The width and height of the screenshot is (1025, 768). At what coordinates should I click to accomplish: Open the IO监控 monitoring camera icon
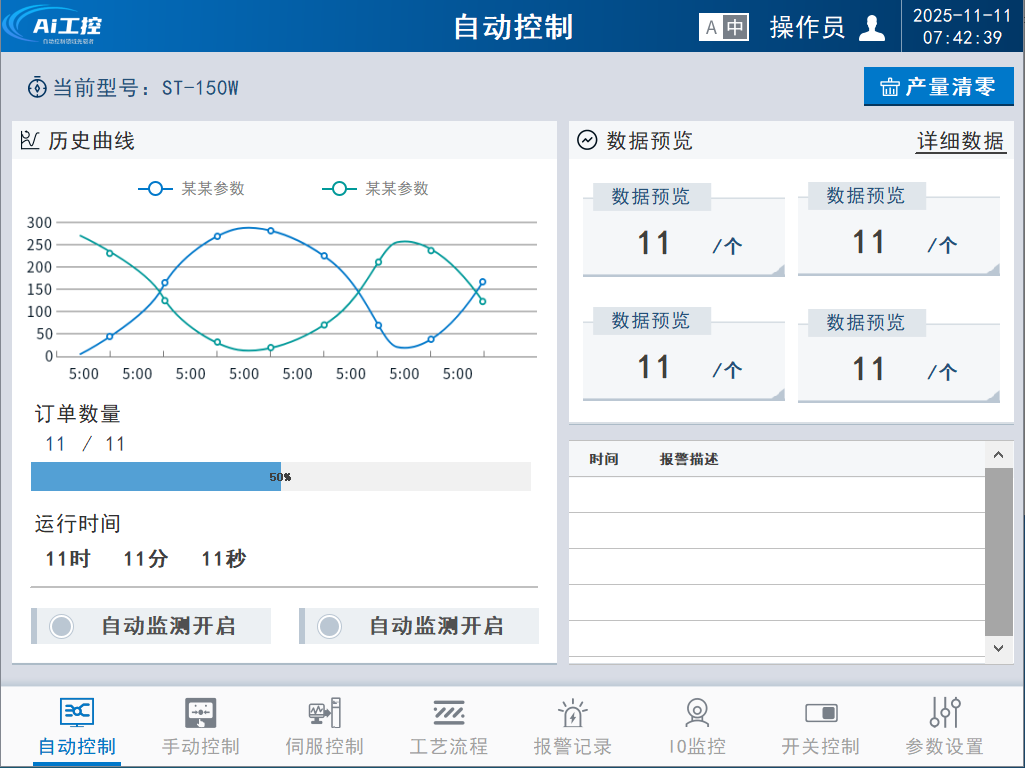697,713
